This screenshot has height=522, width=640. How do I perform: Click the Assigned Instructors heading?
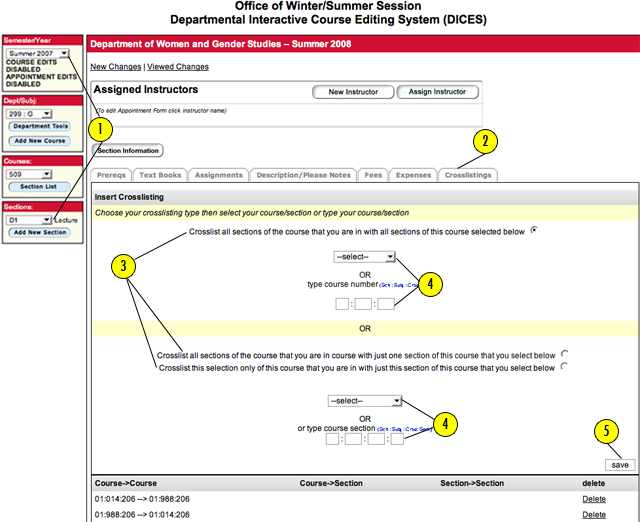pyautogui.click(x=146, y=89)
